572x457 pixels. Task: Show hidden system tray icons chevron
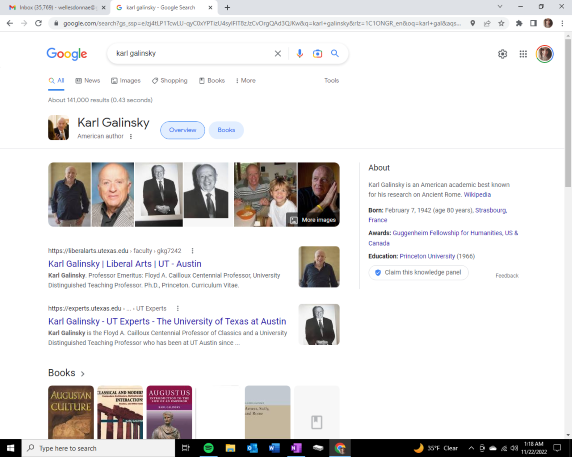pos(471,448)
